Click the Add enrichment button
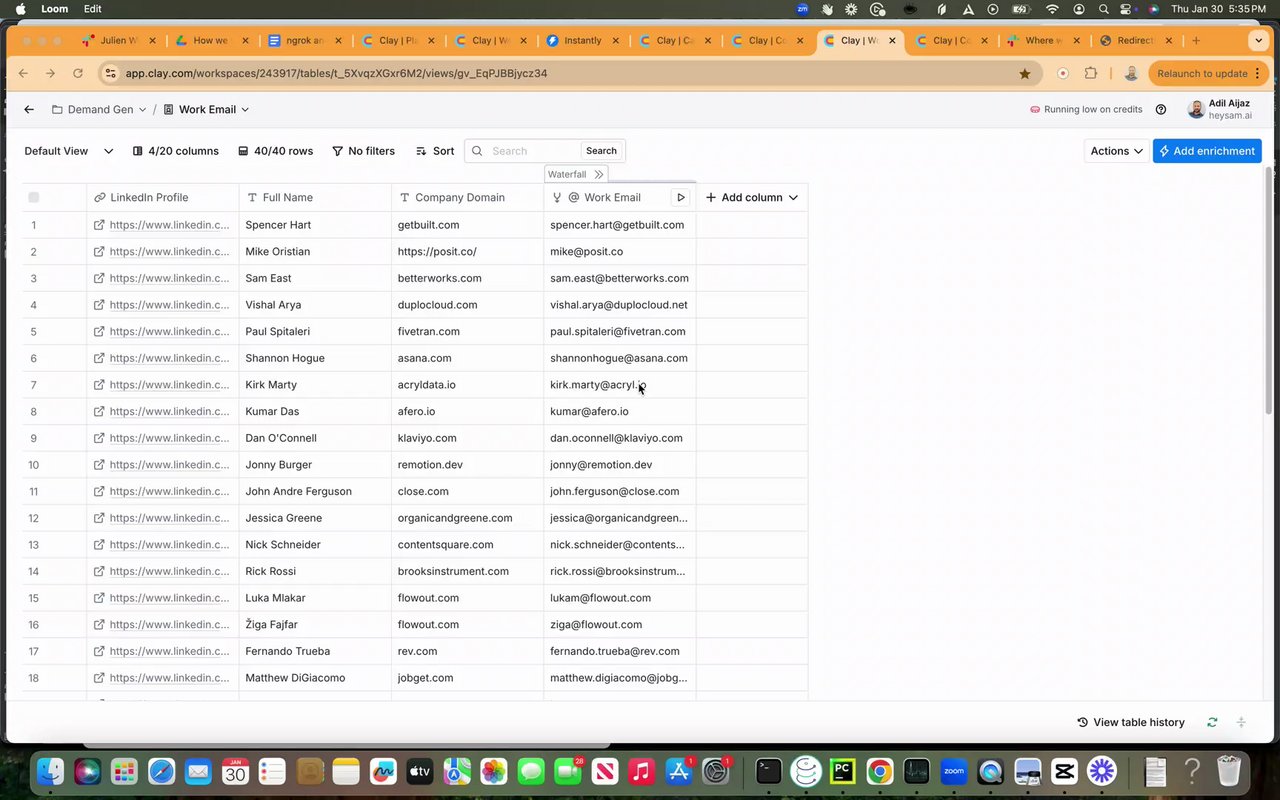The width and height of the screenshot is (1280, 800). coord(1207,151)
